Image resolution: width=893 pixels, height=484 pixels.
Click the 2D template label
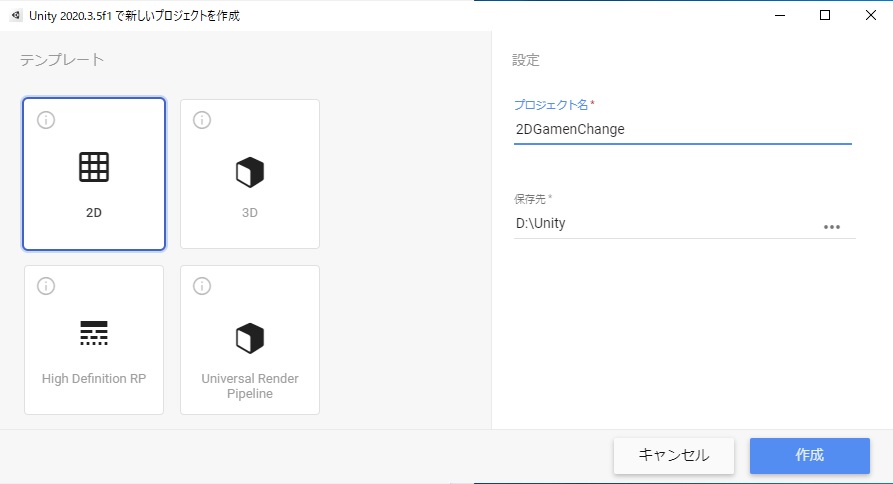click(x=94, y=213)
